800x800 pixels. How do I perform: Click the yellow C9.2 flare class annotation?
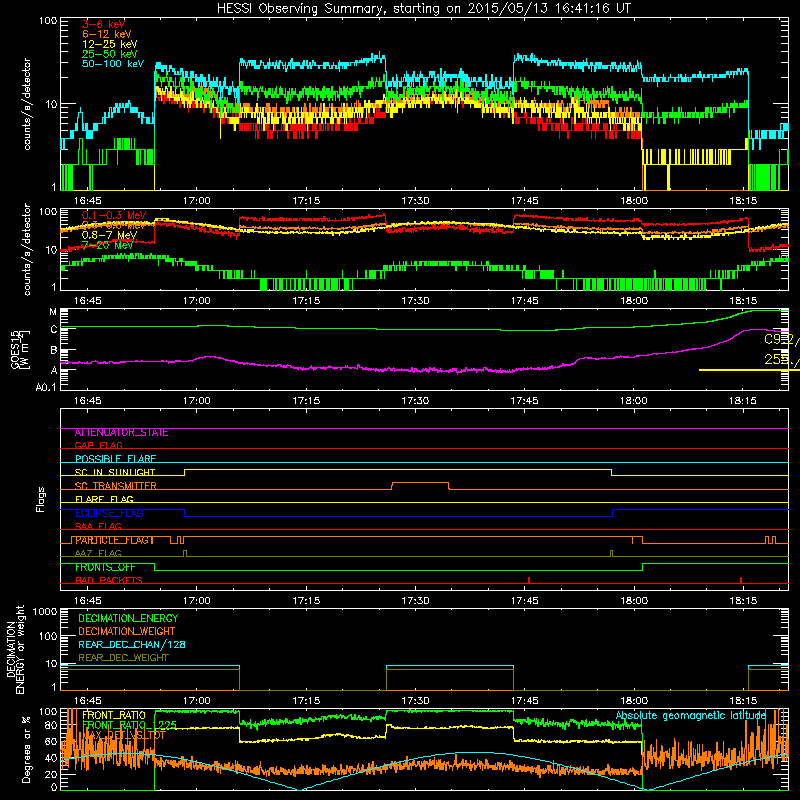(782, 339)
